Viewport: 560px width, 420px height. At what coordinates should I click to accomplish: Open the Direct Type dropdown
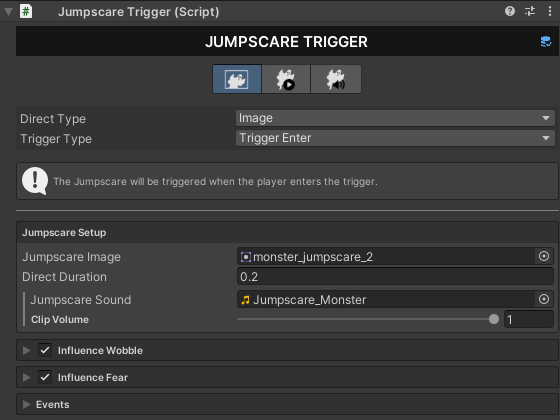pyautogui.click(x=395, y=118)
